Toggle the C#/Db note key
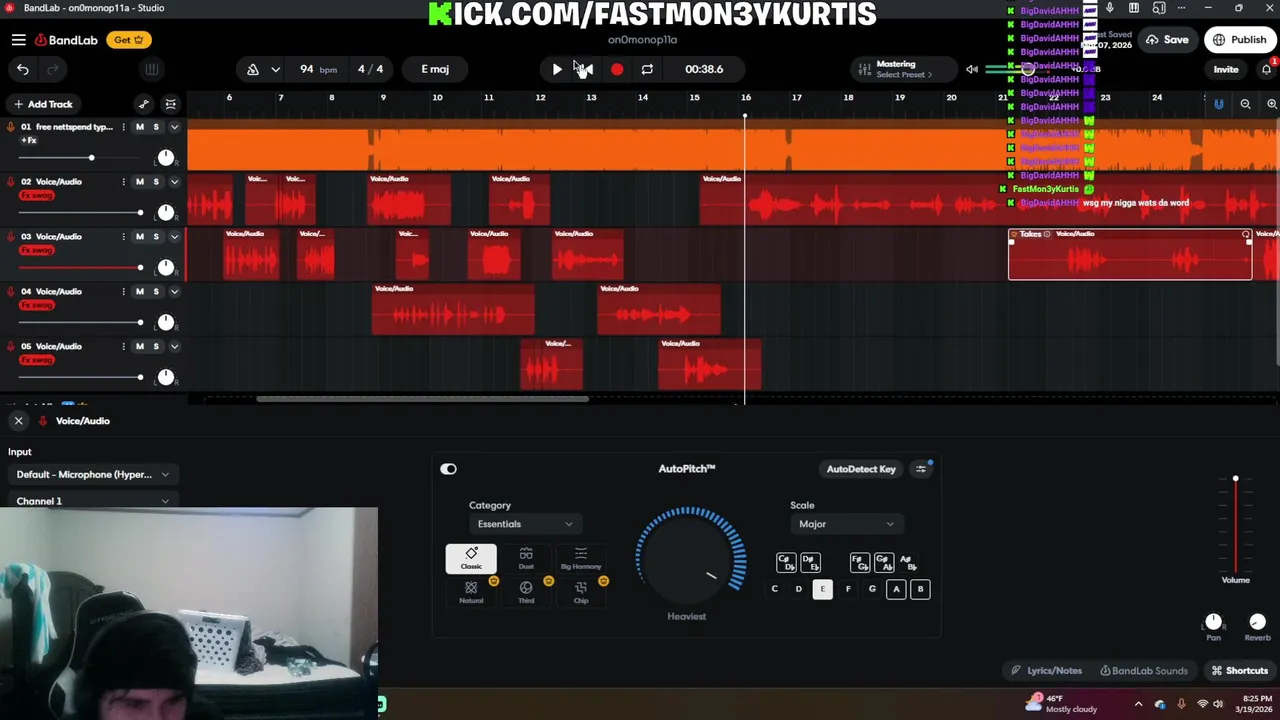 tap(786, 563)
